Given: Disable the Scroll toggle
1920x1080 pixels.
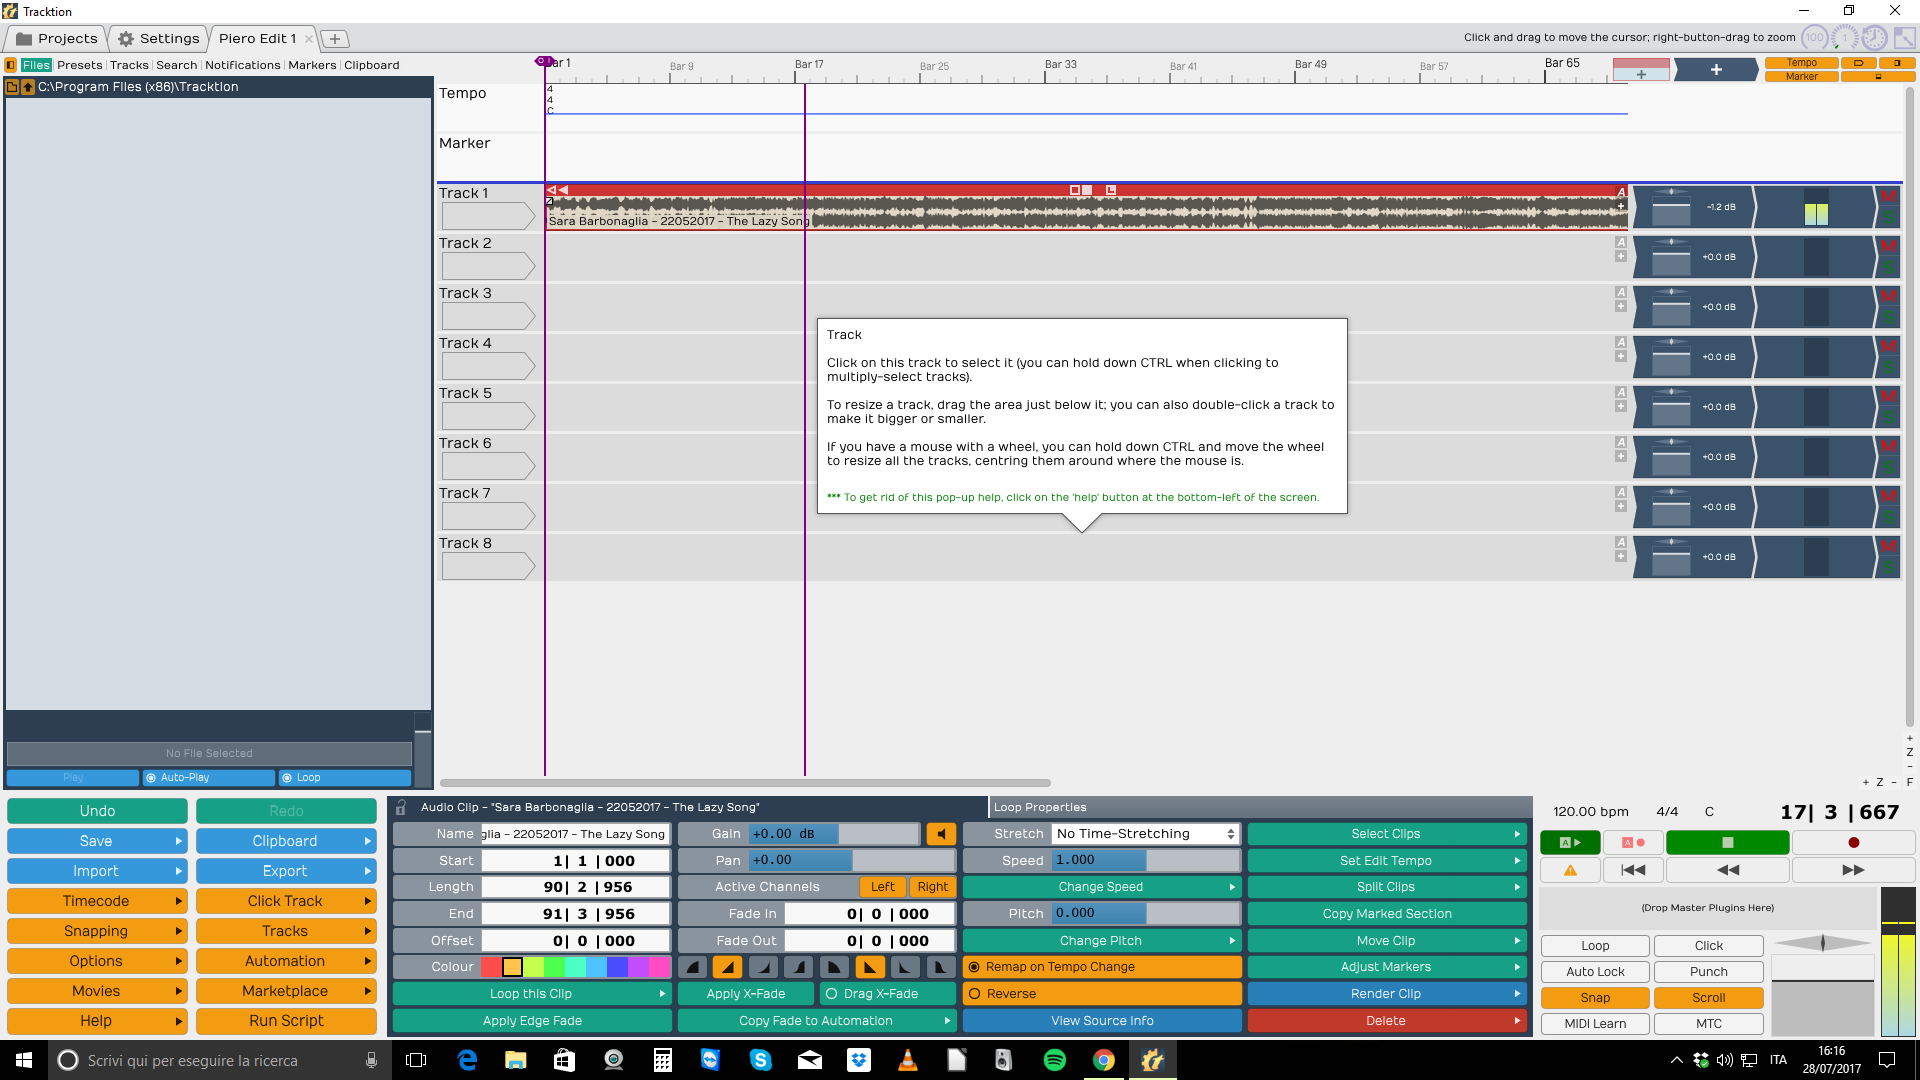Looking at the screenshot, I should (1708, 998).
